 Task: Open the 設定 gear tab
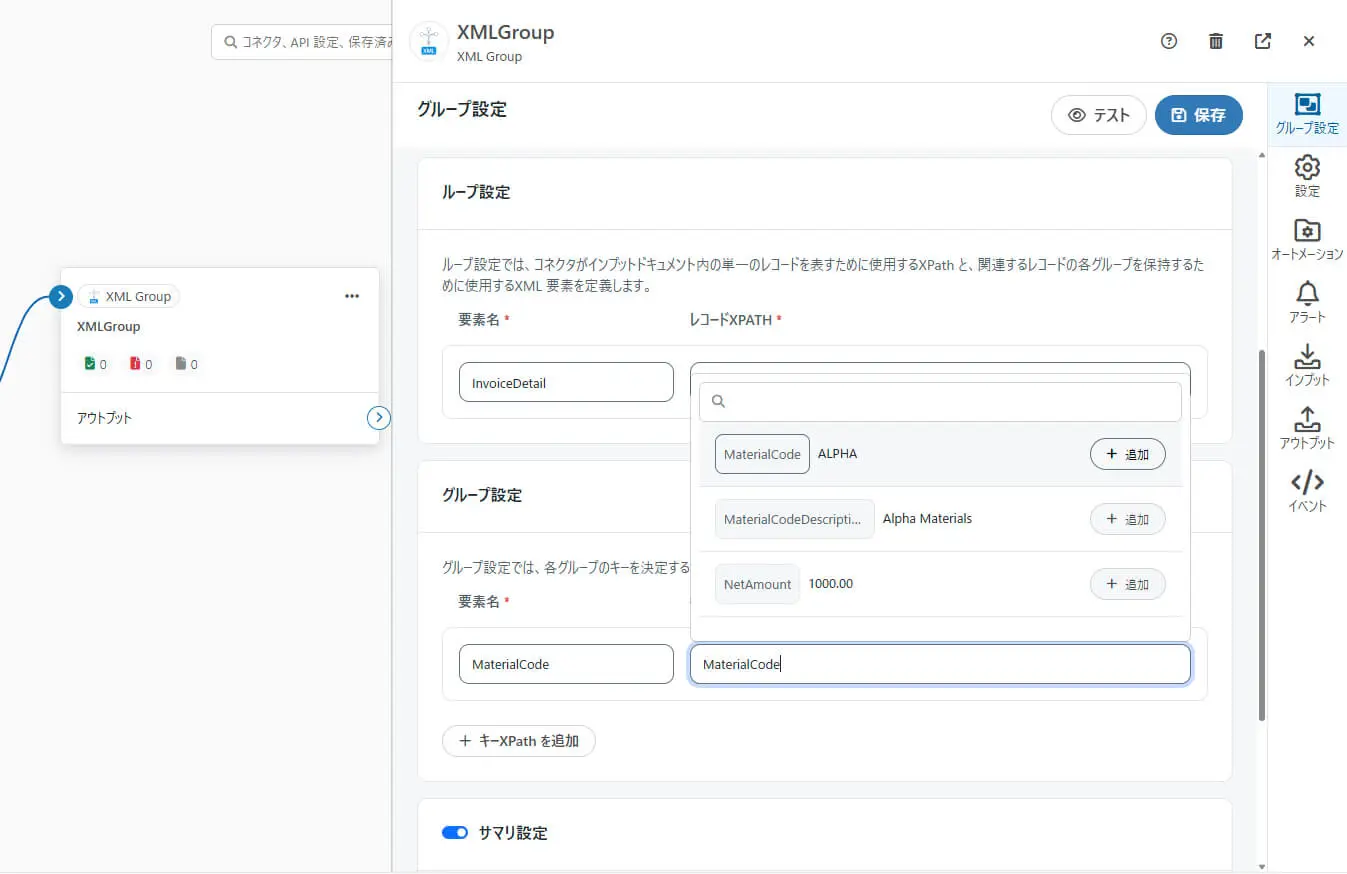point(1307,177)
